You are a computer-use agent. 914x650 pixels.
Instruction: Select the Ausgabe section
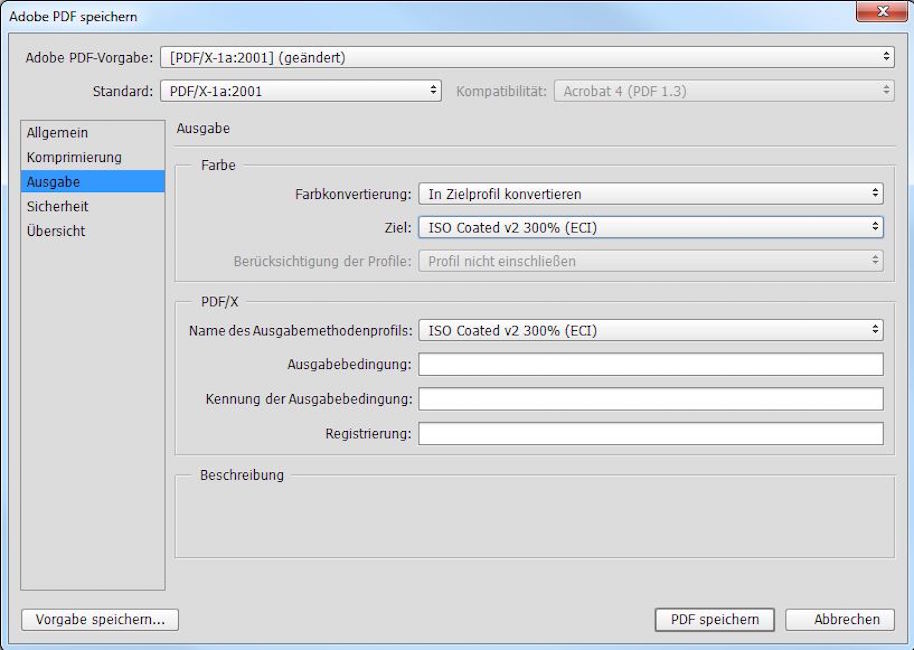coord(93,182)
